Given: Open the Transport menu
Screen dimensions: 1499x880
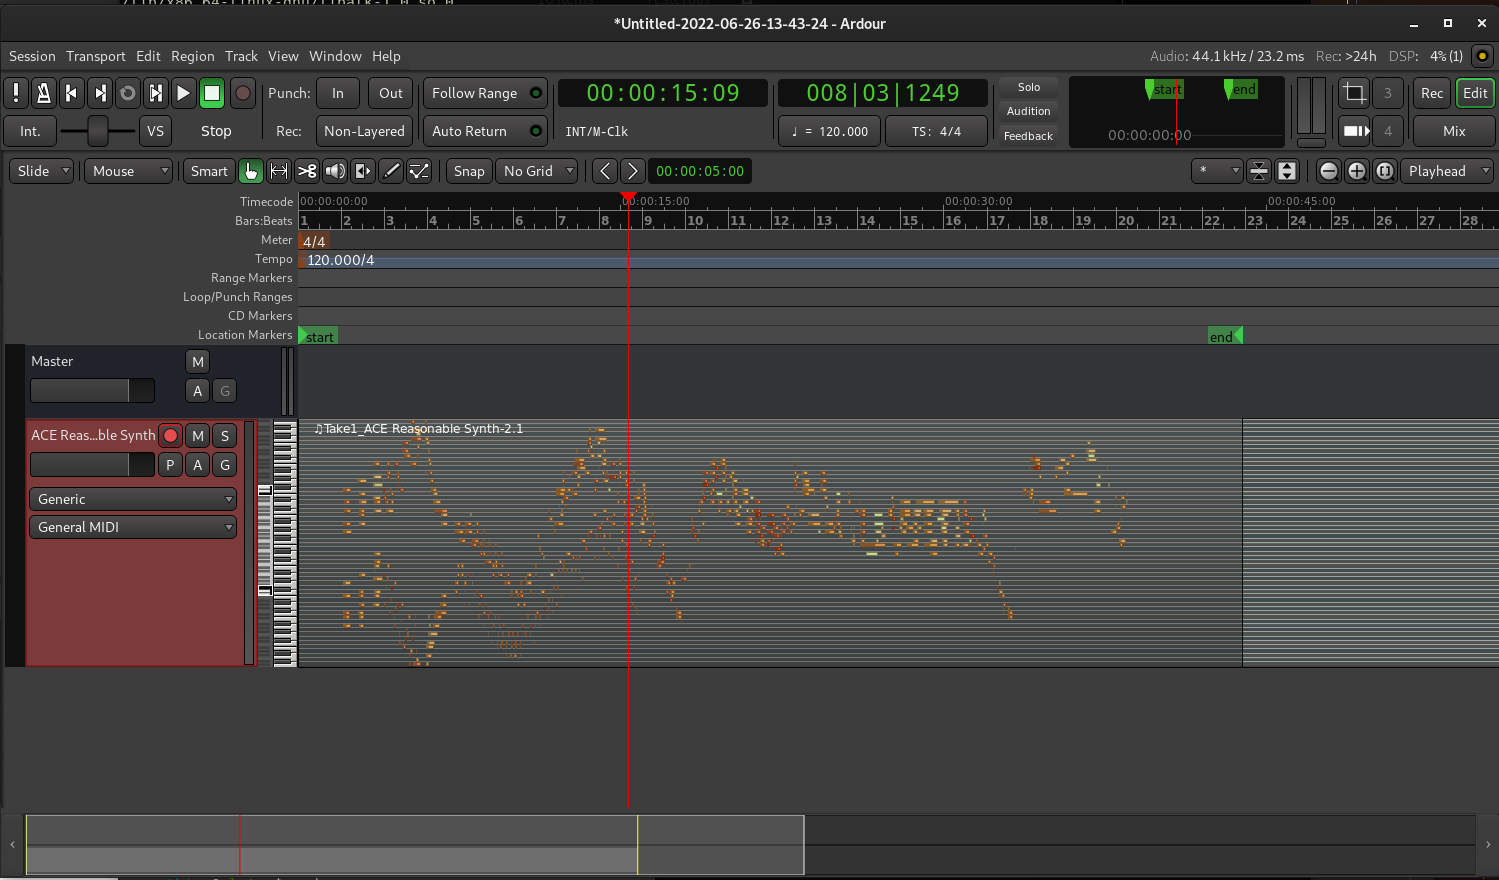Looking at the screenshot, I should coord(96,56).
